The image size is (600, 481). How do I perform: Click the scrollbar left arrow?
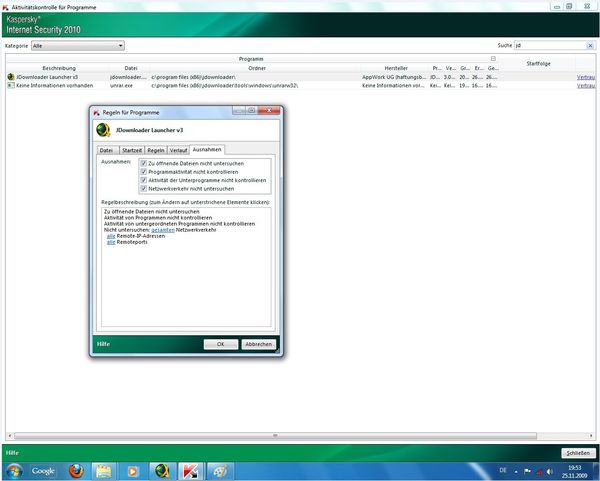pyautogui.click(x=10, y=436)
